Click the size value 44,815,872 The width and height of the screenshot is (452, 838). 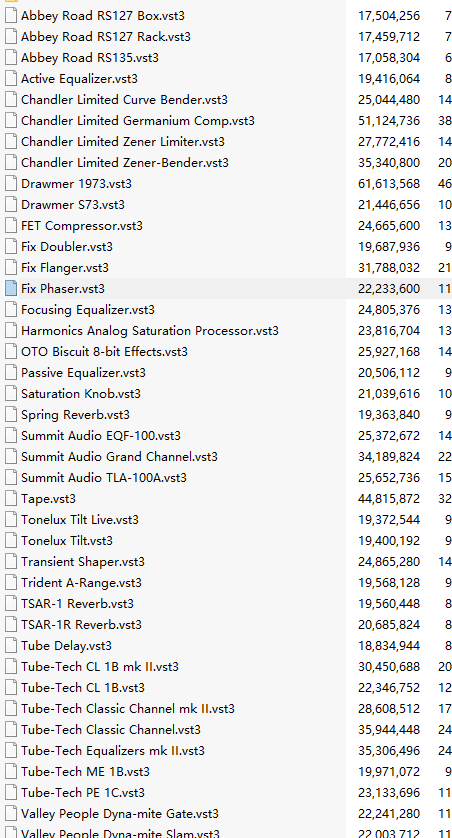click(x=389, y=499)
